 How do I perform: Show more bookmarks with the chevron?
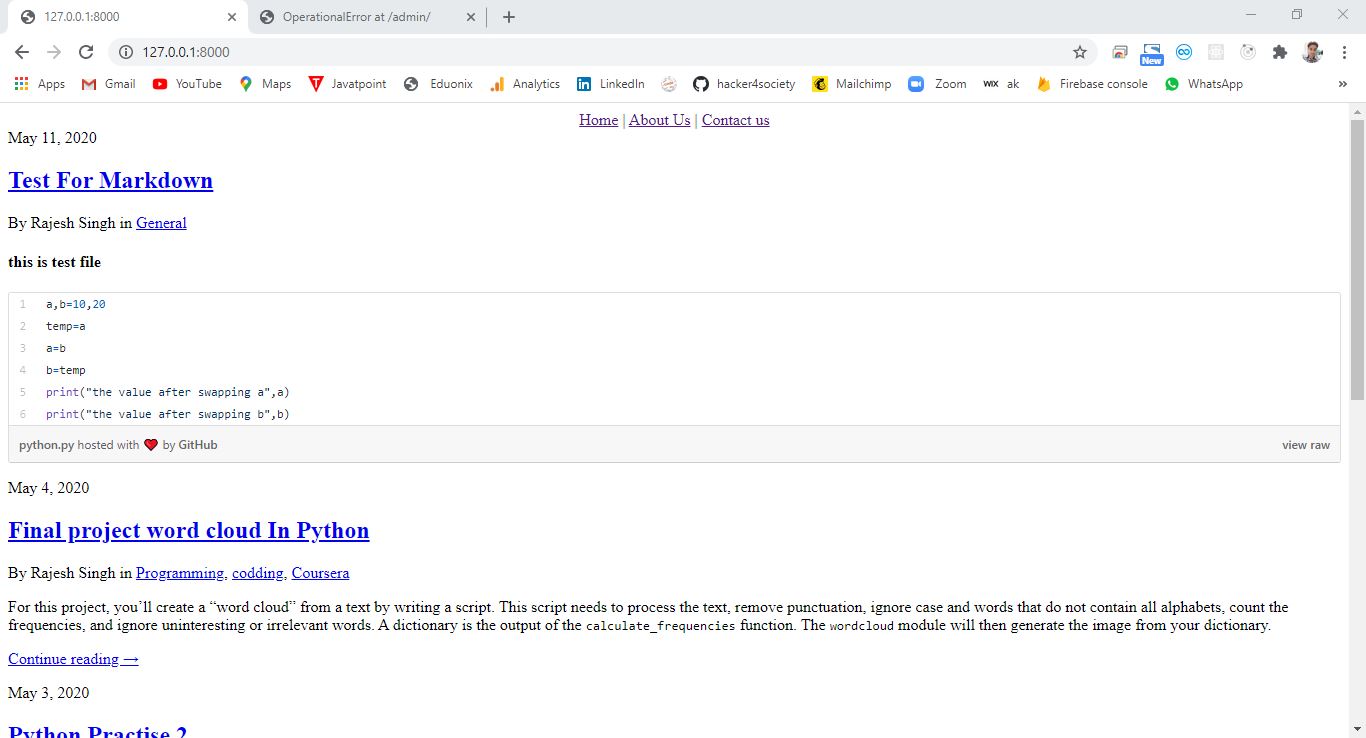coord(1342,84)
